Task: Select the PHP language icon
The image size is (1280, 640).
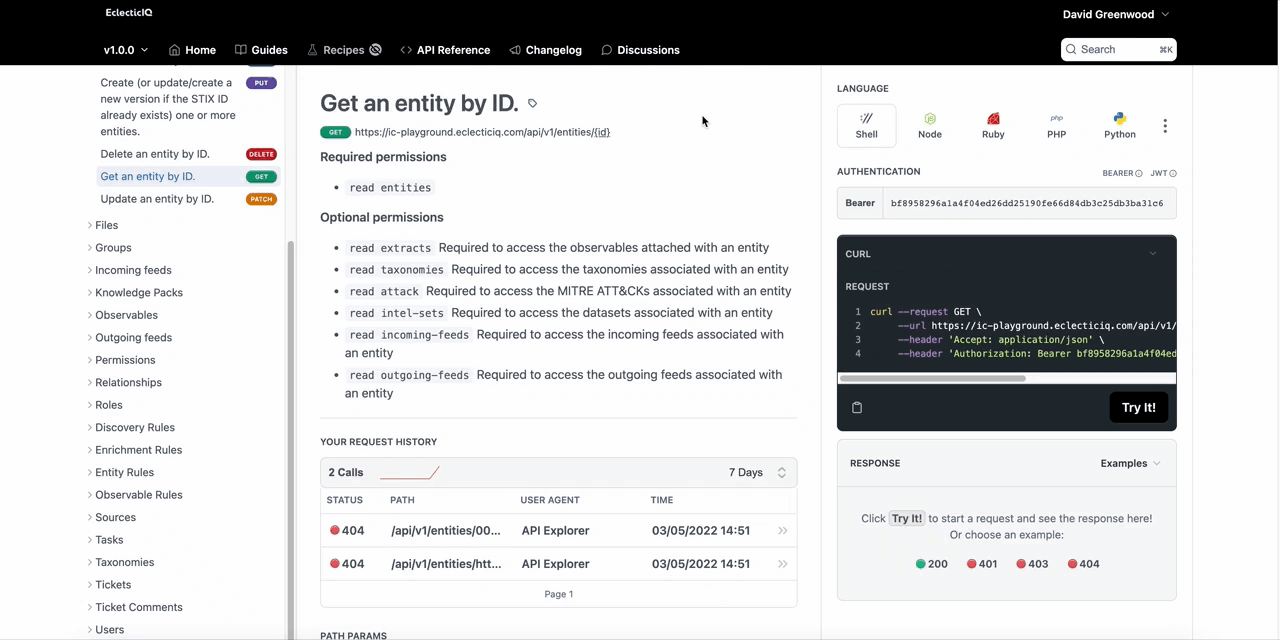Action: pos(1056,125)
